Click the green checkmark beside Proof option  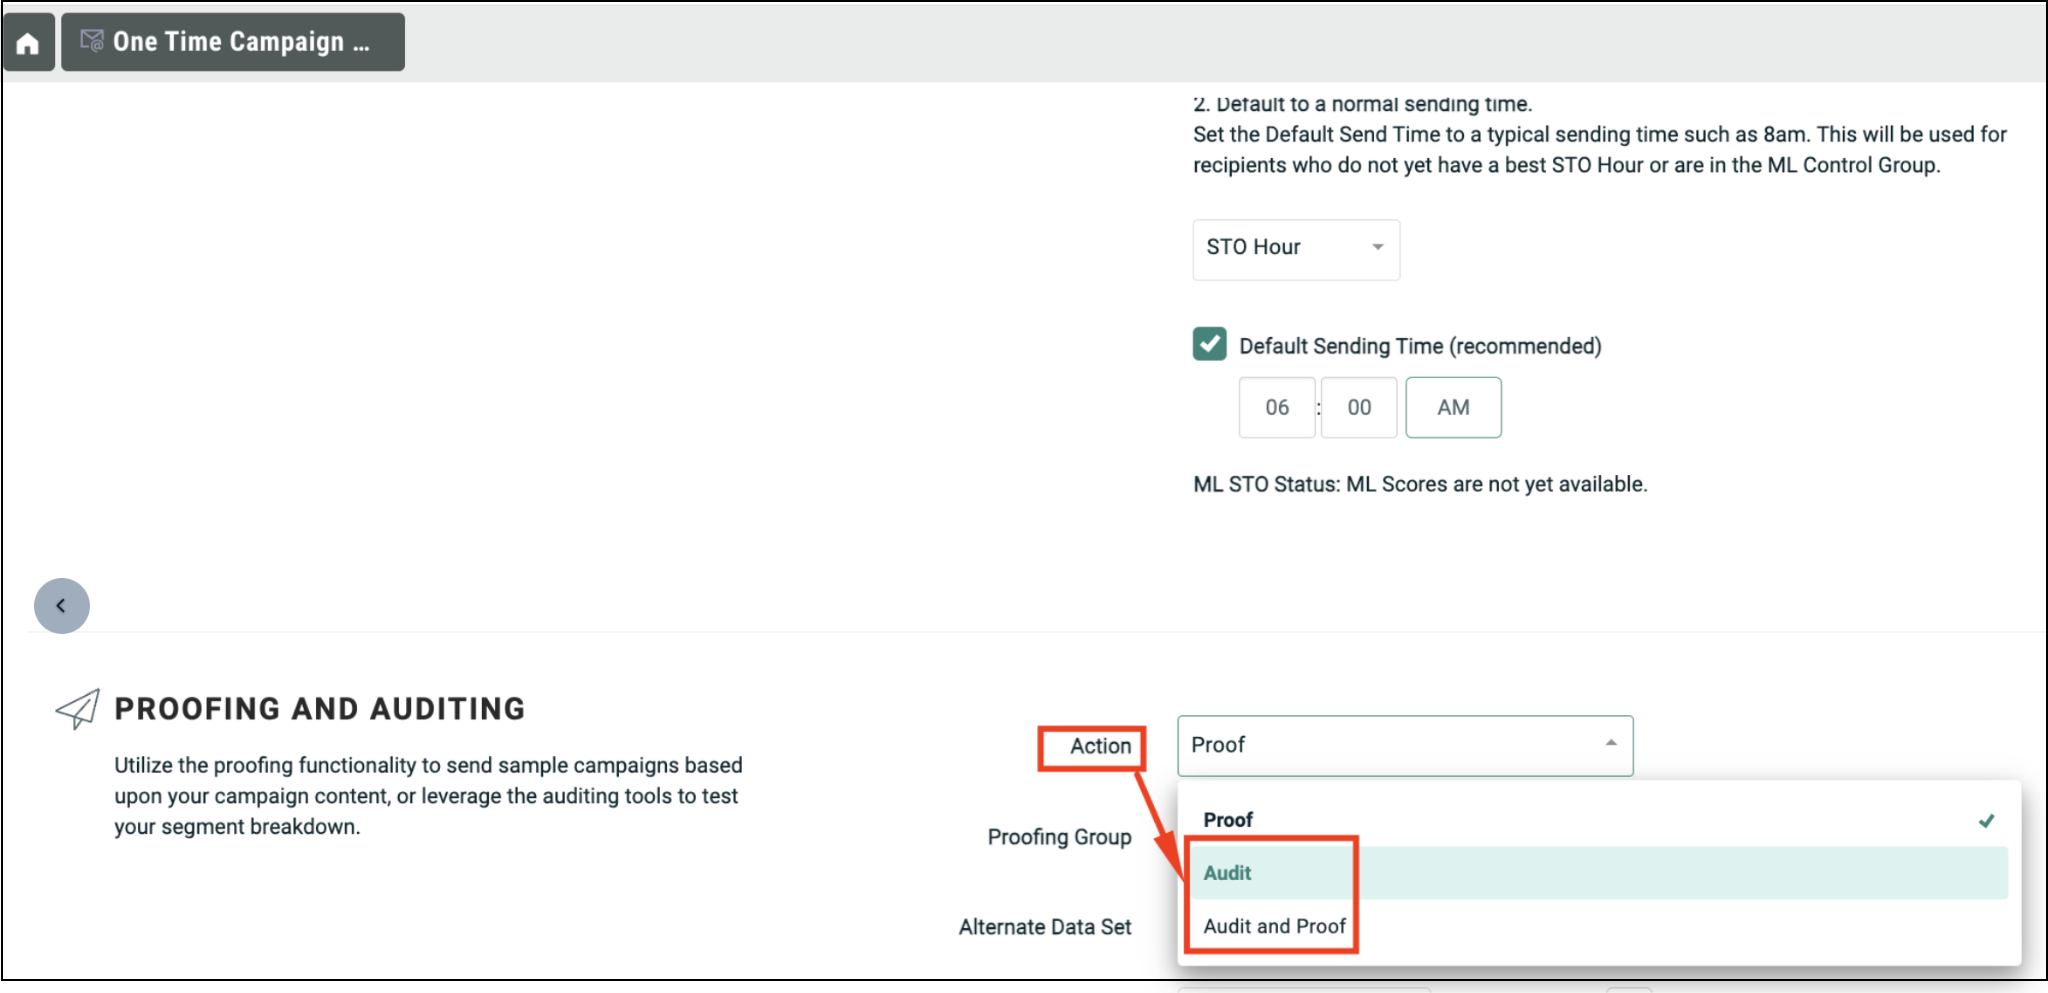[x=1986, y=821]
